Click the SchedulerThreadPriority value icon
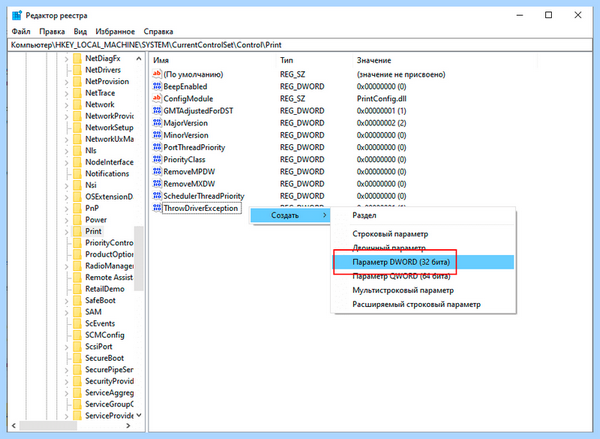 (157, 196)
